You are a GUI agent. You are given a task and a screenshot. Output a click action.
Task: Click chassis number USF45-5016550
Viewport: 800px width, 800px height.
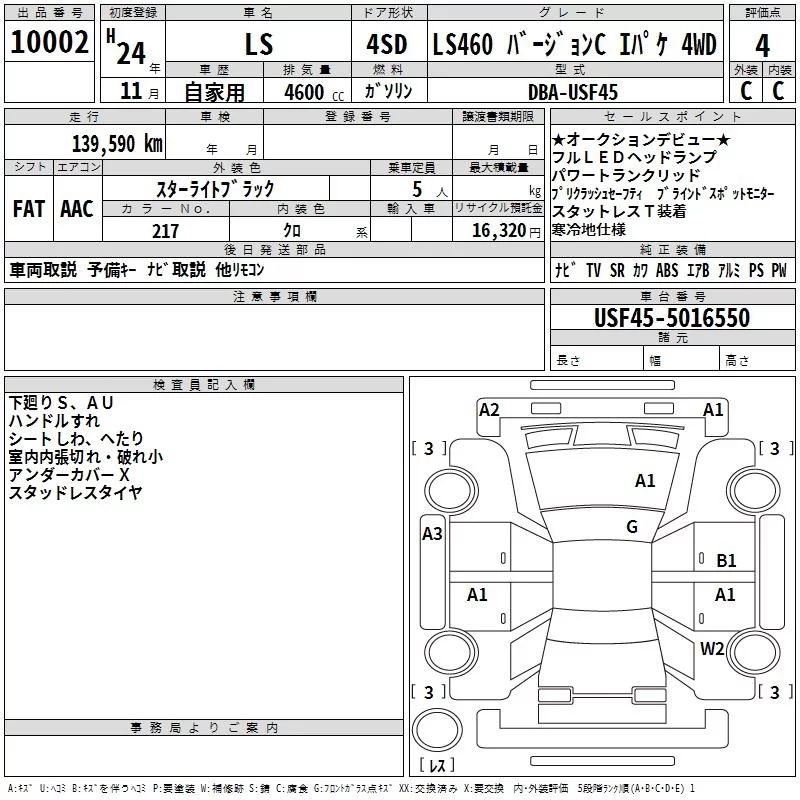(x=672, y=318)
